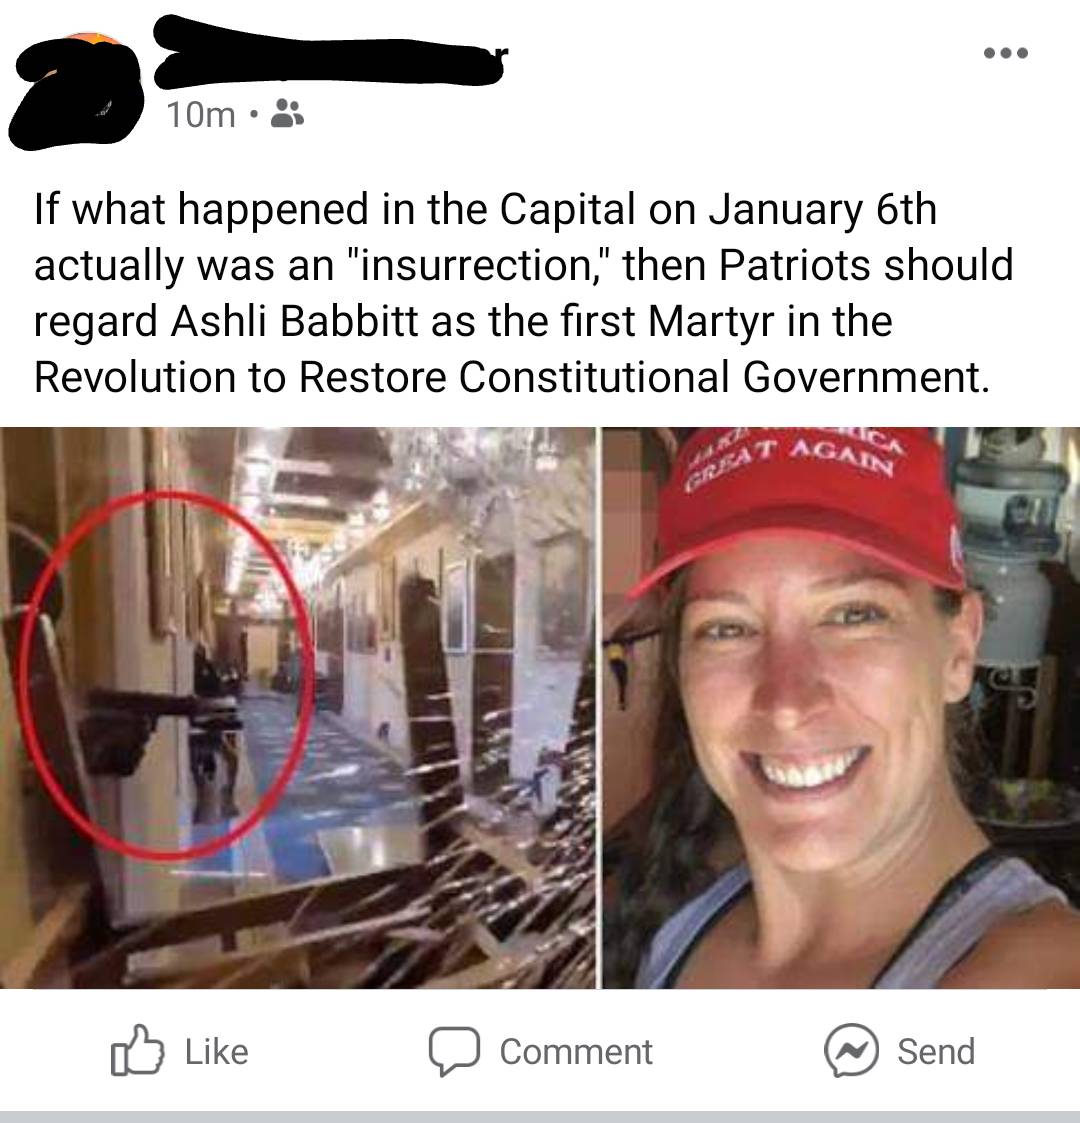1080x1123 pixels.
Task: Open the redacted poster name link
Action: pyautogui.click(x=331, y=52)
